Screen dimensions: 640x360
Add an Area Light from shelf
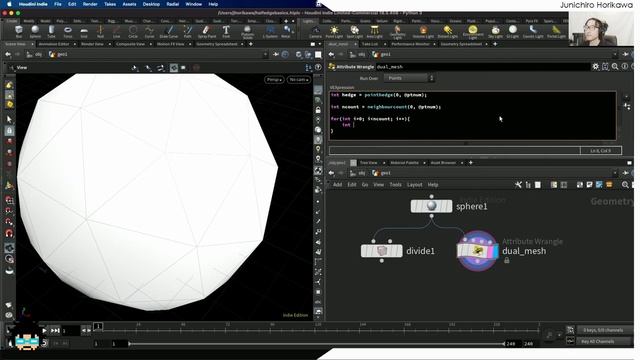374,32
